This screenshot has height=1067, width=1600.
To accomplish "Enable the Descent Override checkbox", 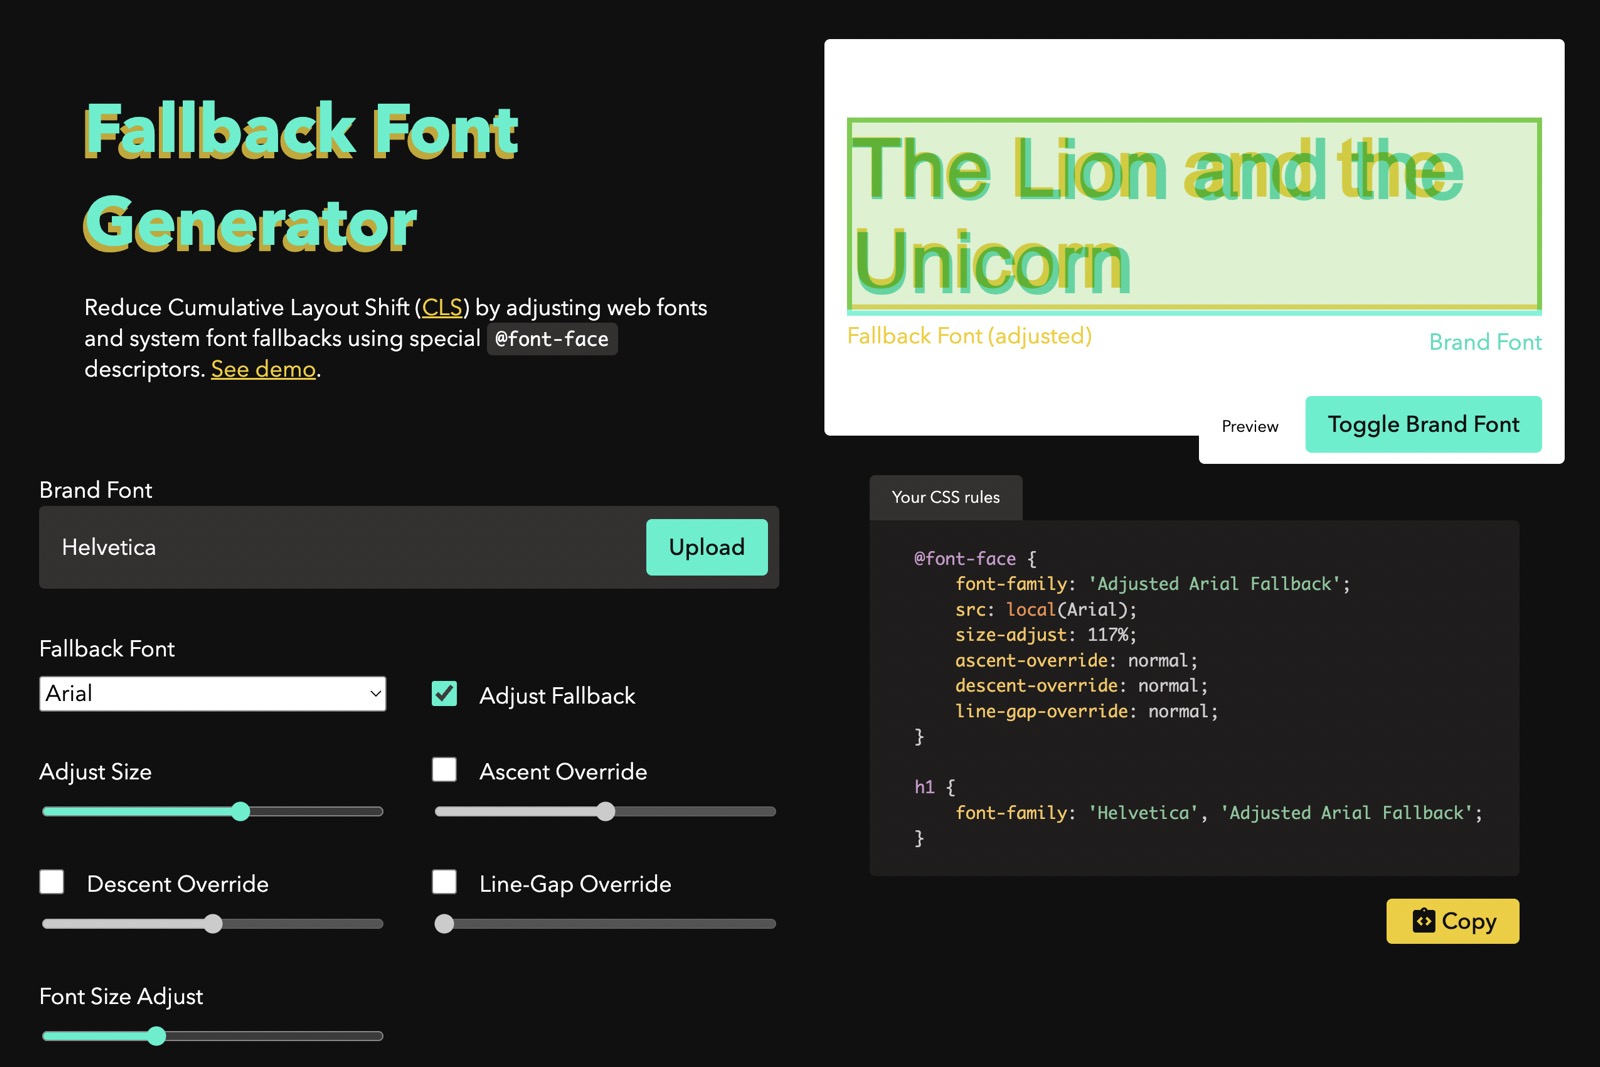I will click(52, 882).
